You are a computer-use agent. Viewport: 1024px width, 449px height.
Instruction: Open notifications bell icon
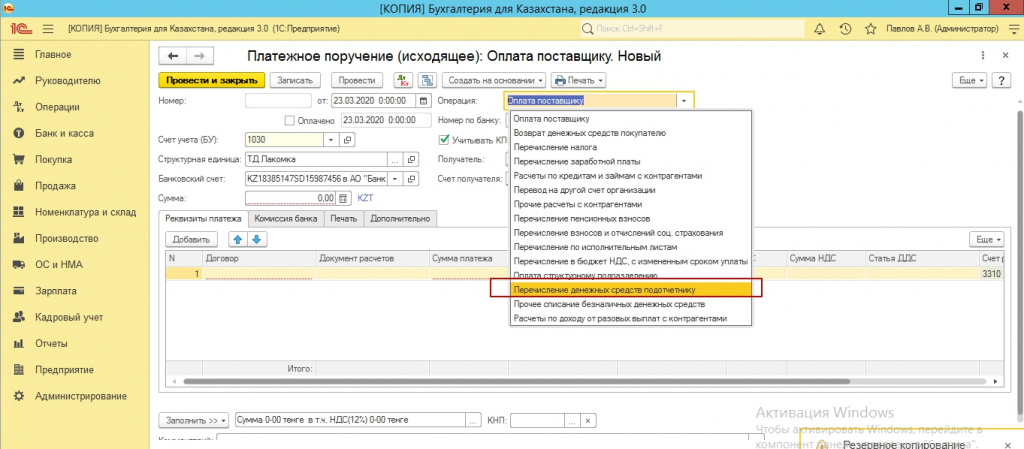tap(820, 29)
